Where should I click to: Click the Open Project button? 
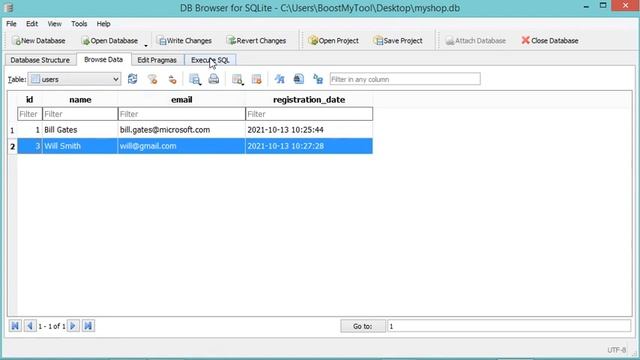(x=333, y=40)
